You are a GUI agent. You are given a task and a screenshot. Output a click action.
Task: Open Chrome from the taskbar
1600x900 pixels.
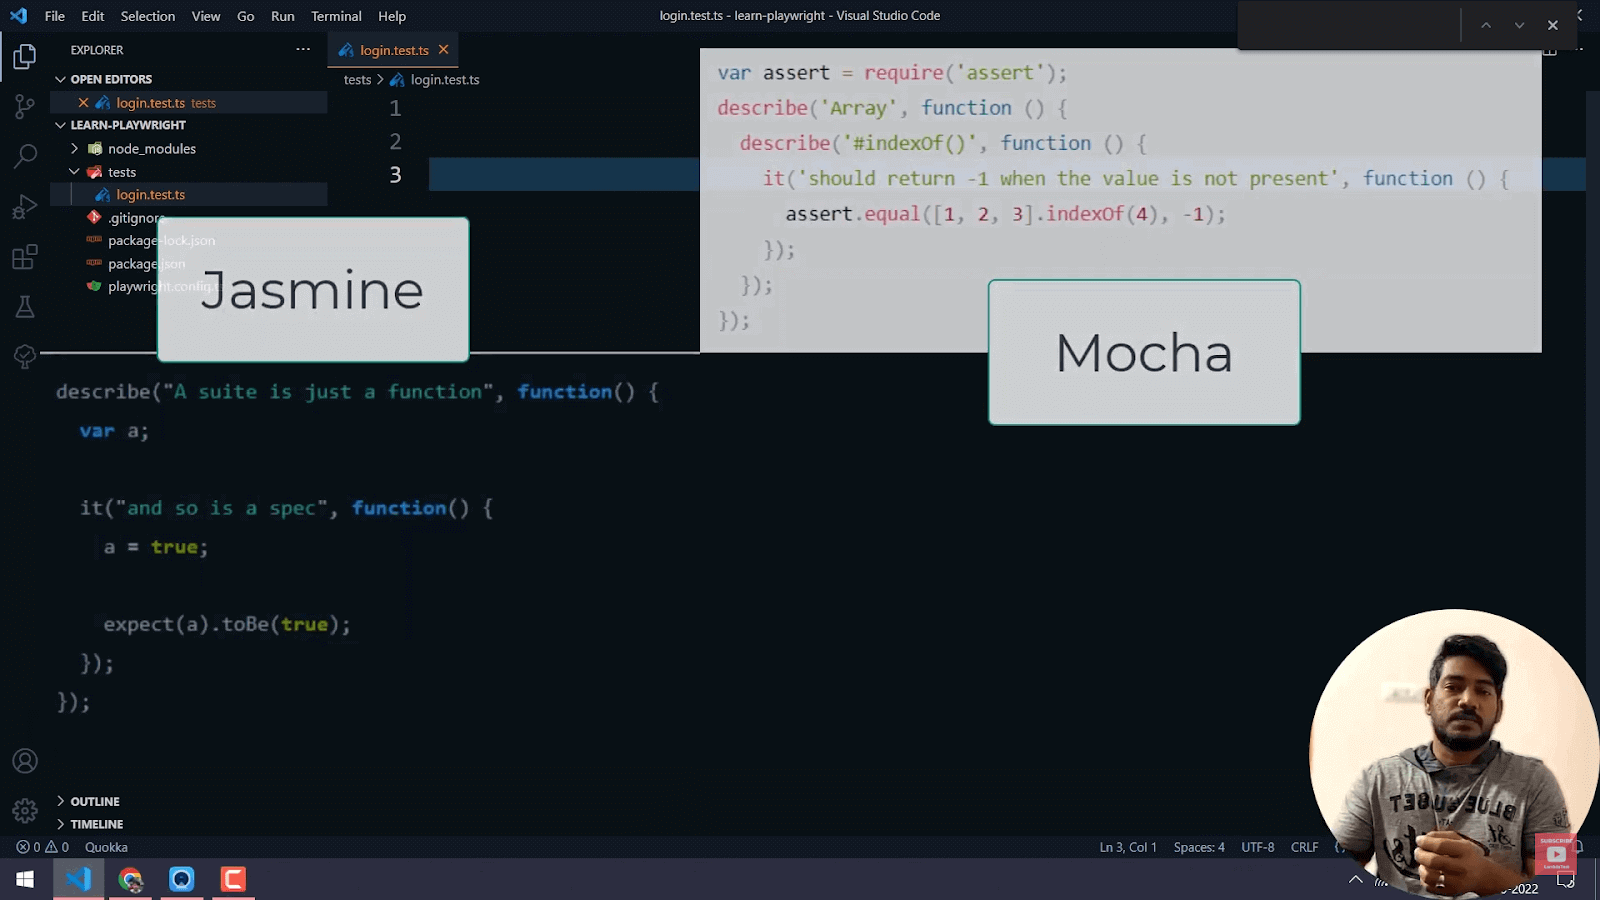130,879
